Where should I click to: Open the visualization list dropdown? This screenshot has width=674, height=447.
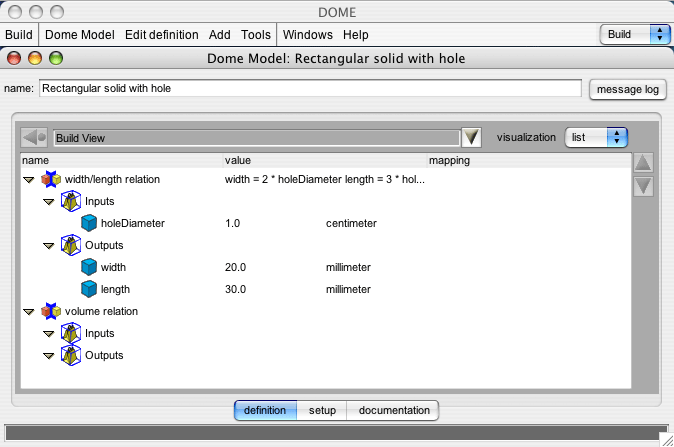coord(596,138)
